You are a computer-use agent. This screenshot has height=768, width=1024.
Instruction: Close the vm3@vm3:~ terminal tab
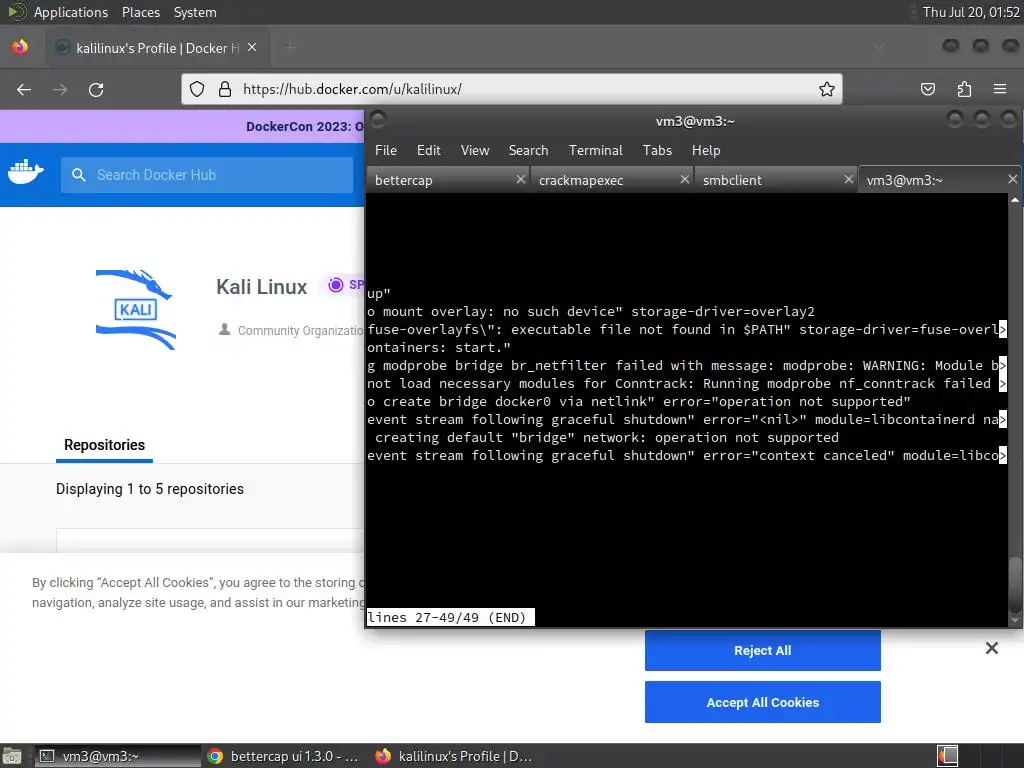point(1012,180)
